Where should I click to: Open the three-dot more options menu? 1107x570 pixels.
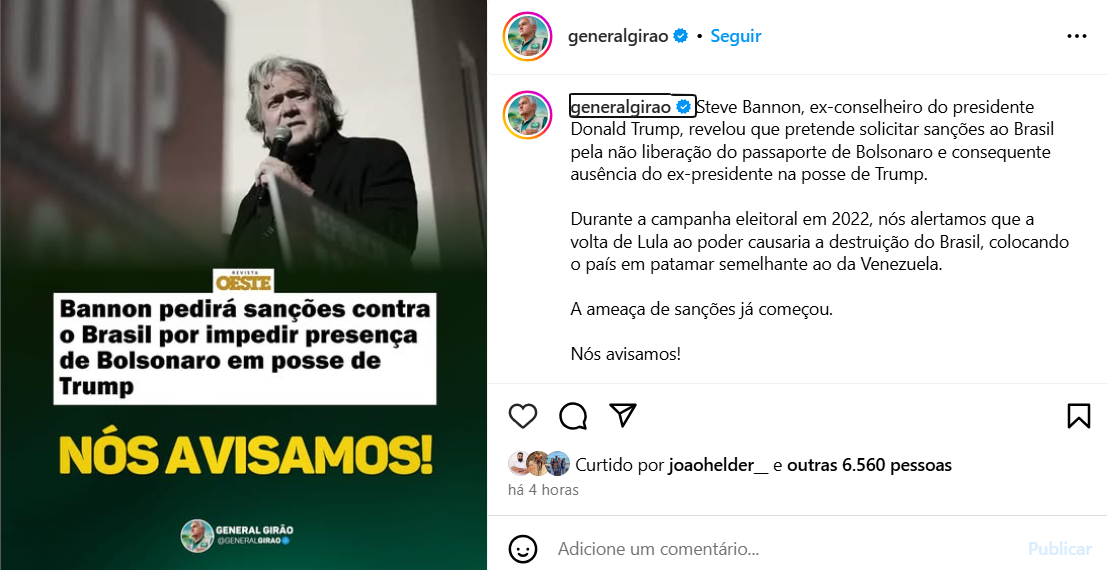[1077, 36]
